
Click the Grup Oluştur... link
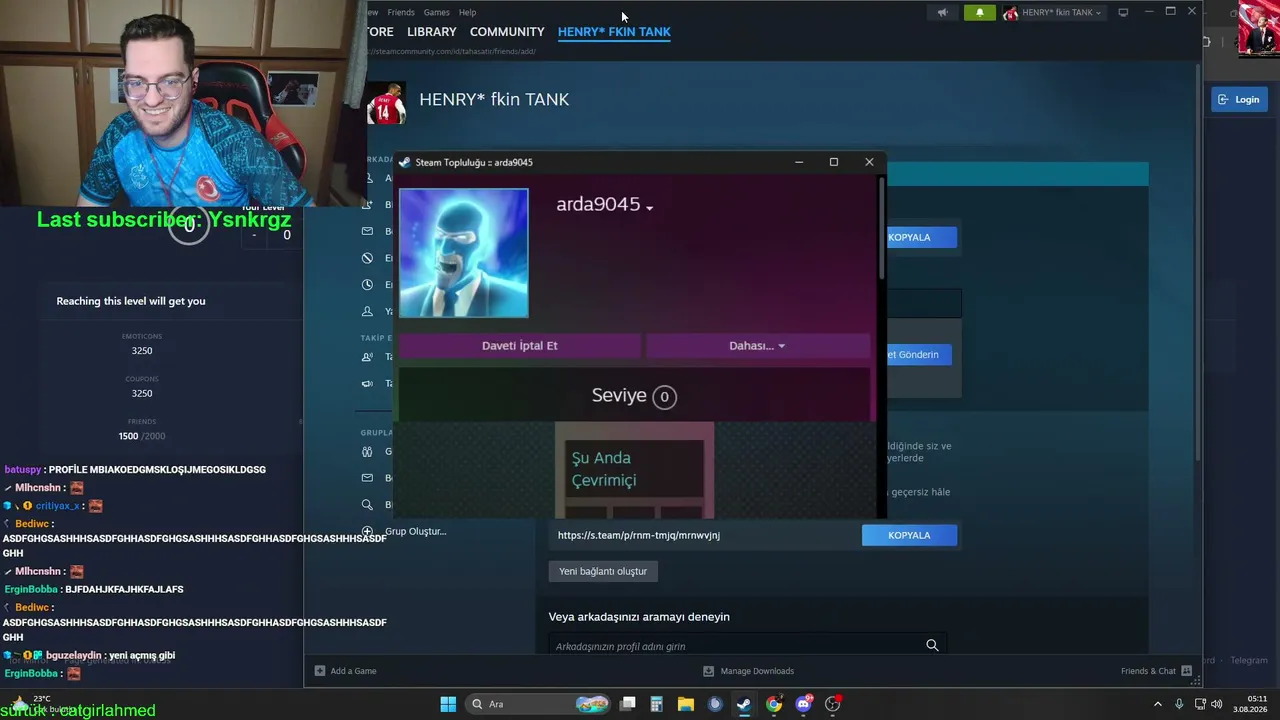click(416, 531)
